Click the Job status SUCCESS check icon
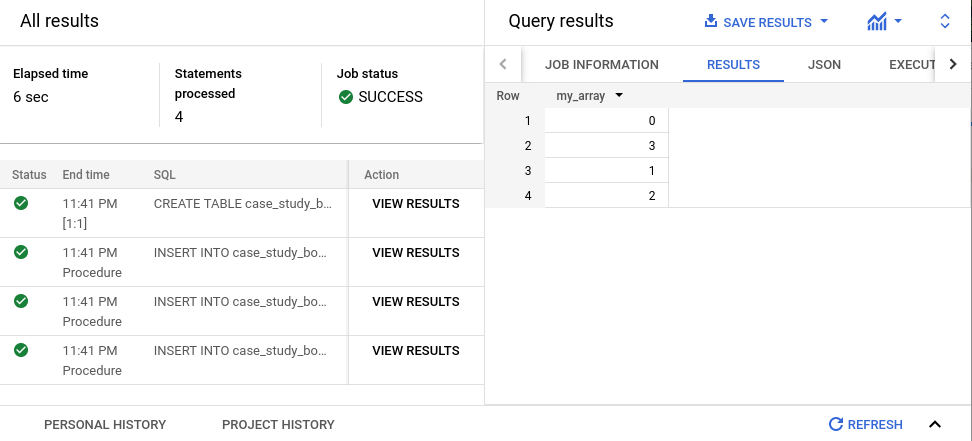The height and width of the screenshot is (441, 972). [x=346, y=97]
